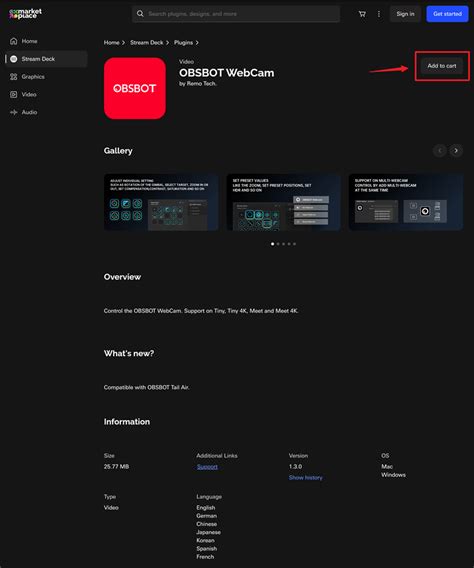Open the three-dot more options menu
The width and height of the screenshot is (474, 568).
point(379,14)
